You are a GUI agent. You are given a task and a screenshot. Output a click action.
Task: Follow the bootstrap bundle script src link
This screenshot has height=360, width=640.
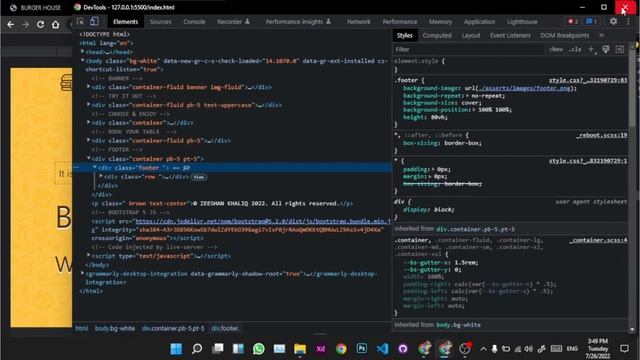click(x=262, y=221)
